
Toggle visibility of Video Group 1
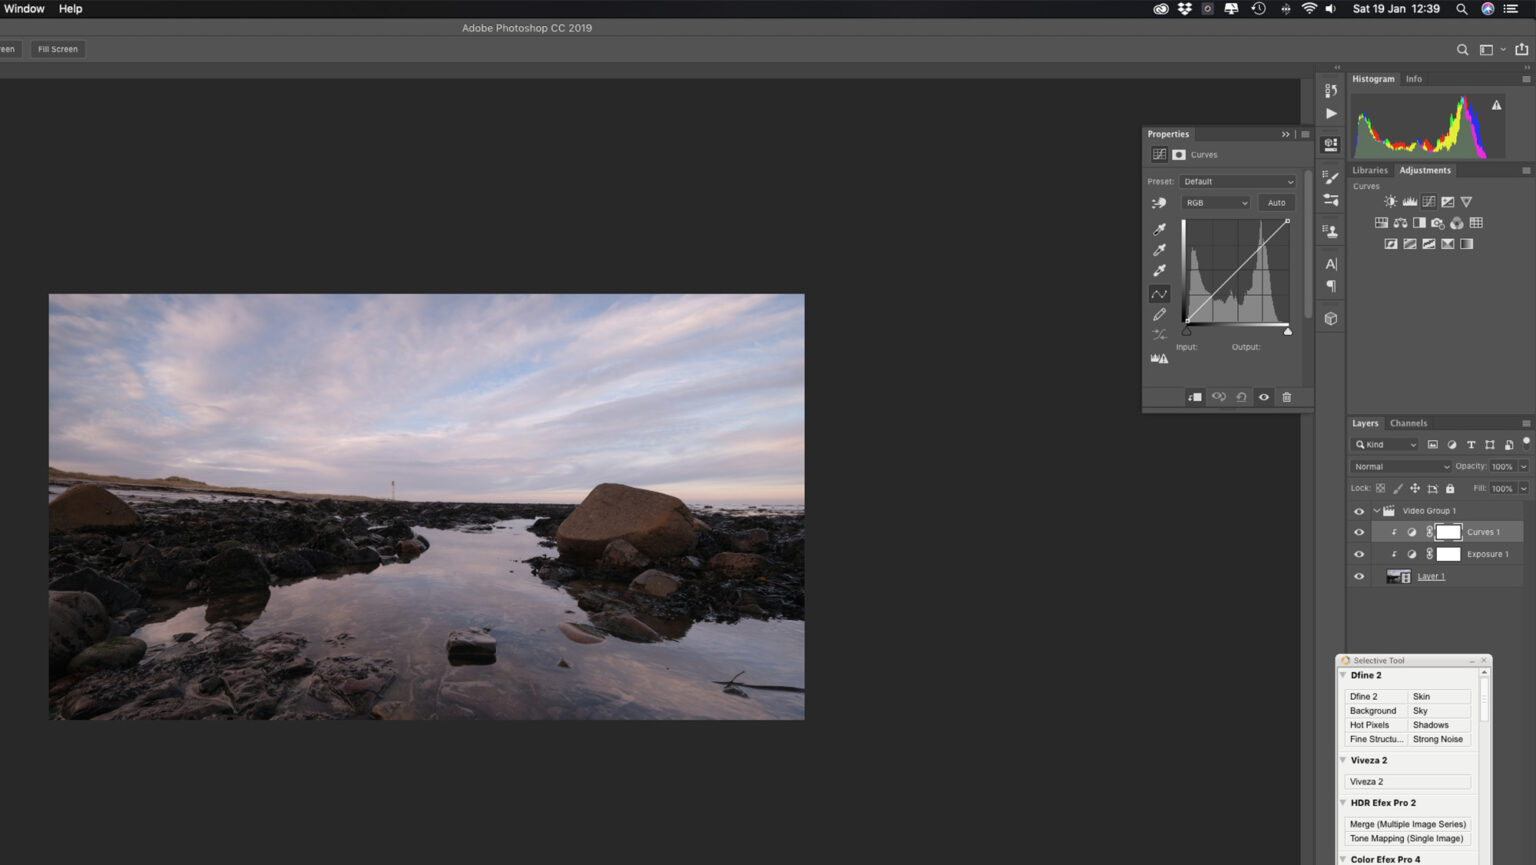[x=1359, y=510]
